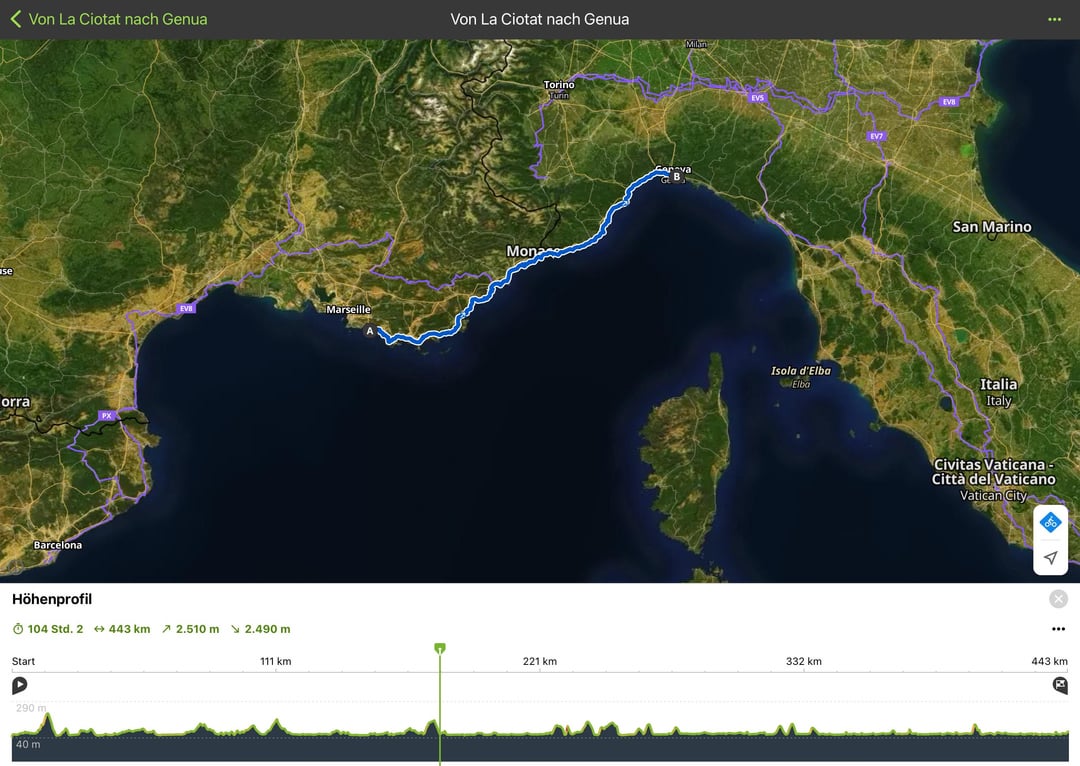
Task: Tap the Marseille city label on map
Action: (x=349, y=309)
